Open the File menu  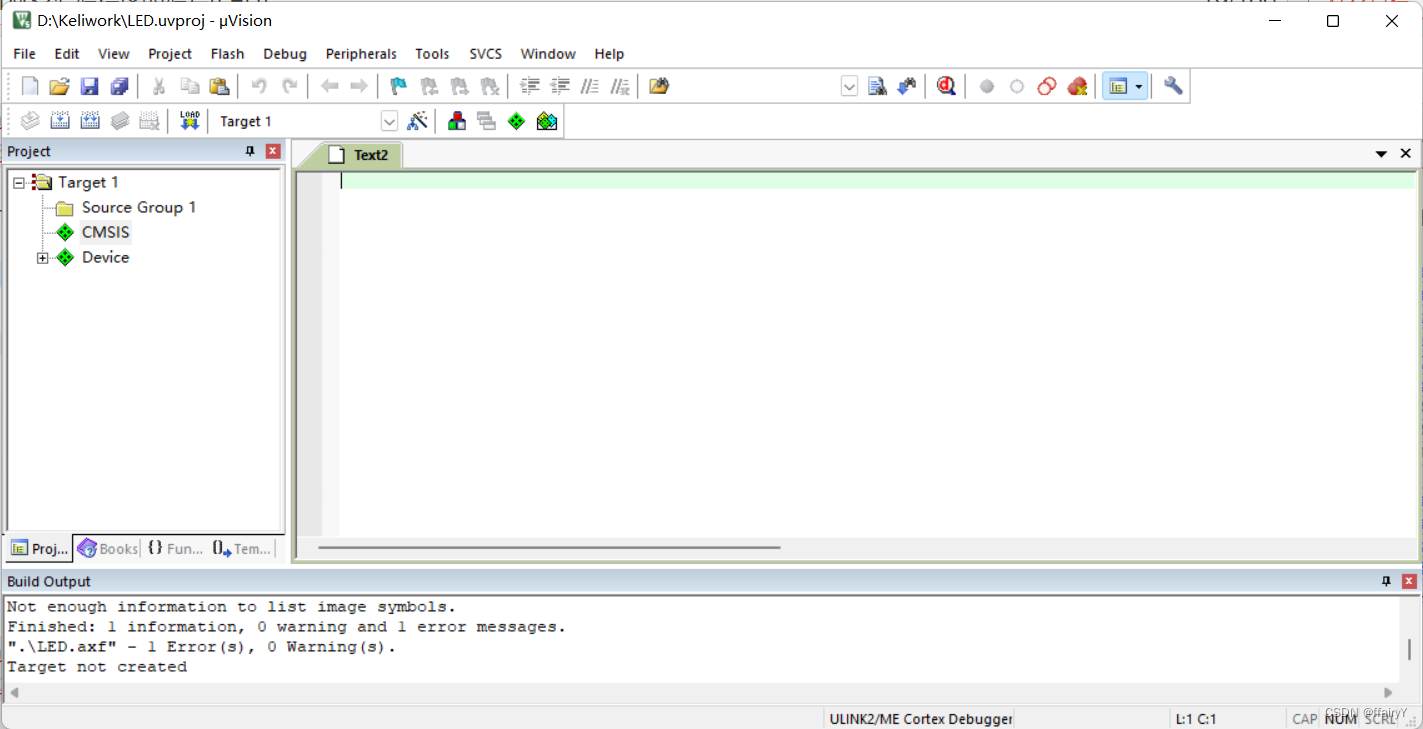tap(24, 54)
